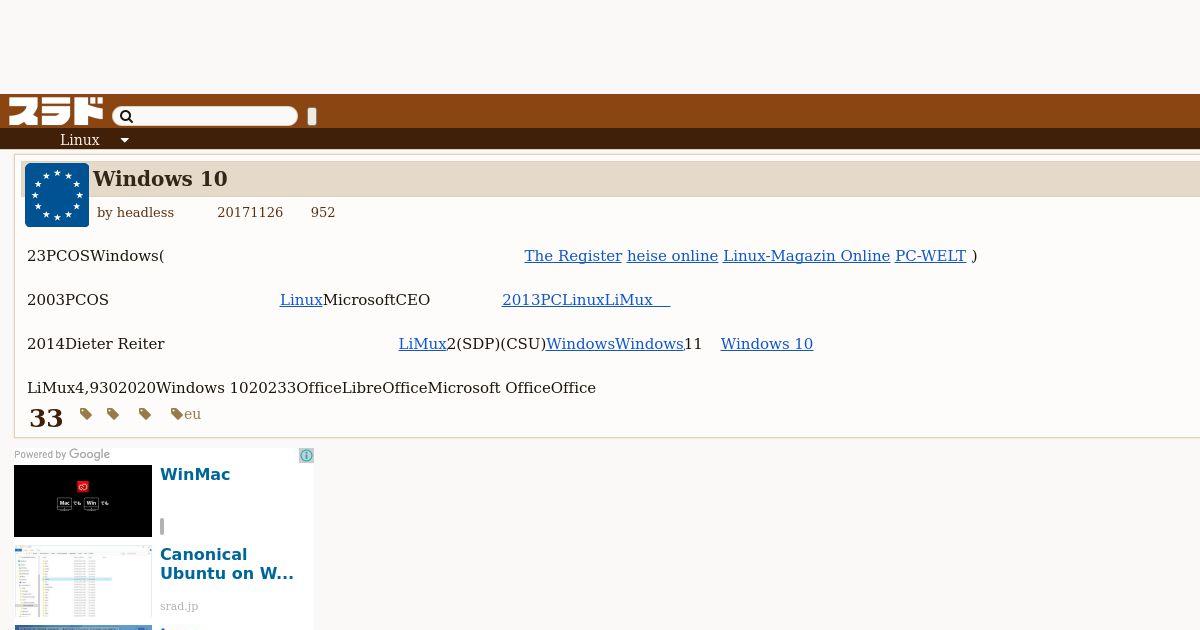Open the WinMac ad thumbnail
The image size is (1200, 630).
click(x=83, y=501)
